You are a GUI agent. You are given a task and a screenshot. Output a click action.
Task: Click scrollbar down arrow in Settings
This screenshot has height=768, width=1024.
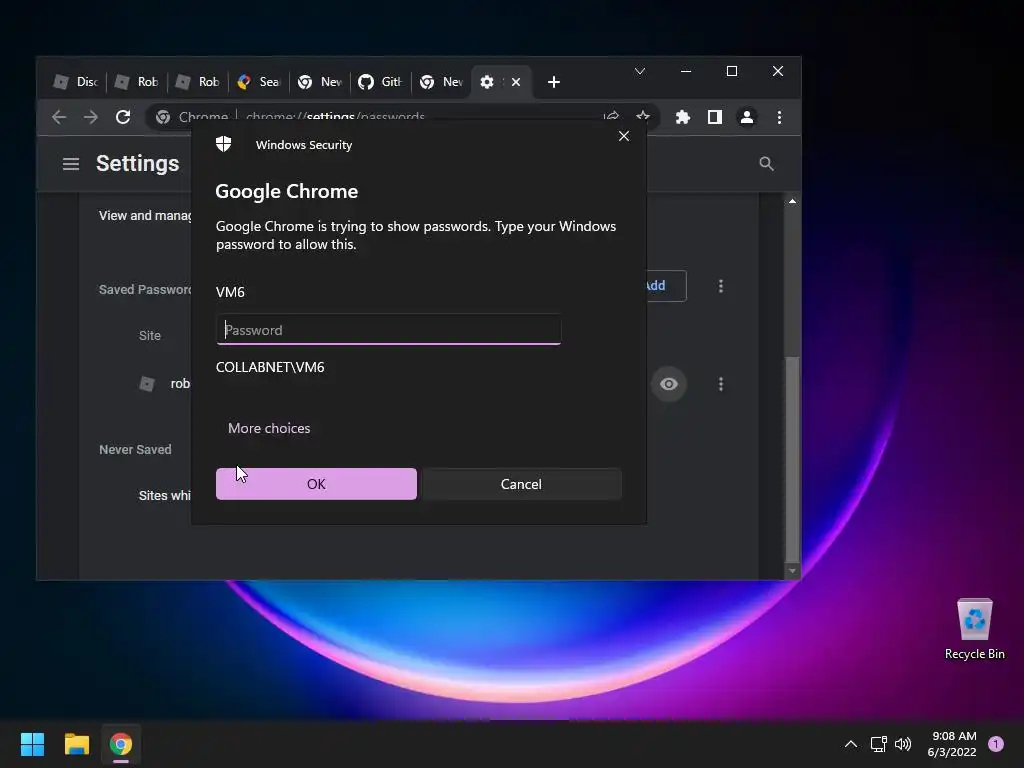pyautogui.click(x=792, y=571)
